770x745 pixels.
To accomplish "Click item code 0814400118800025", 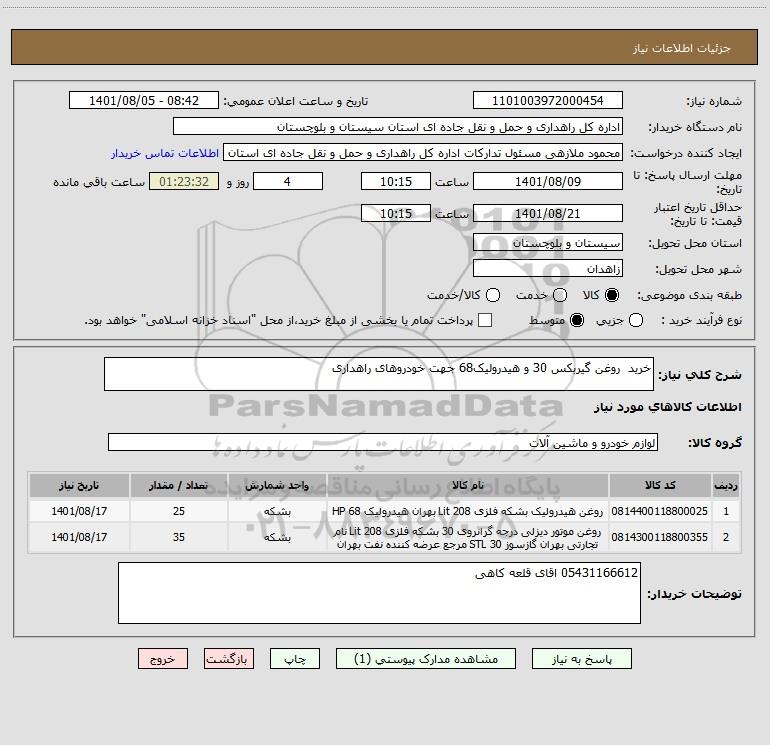I will 660,511.
